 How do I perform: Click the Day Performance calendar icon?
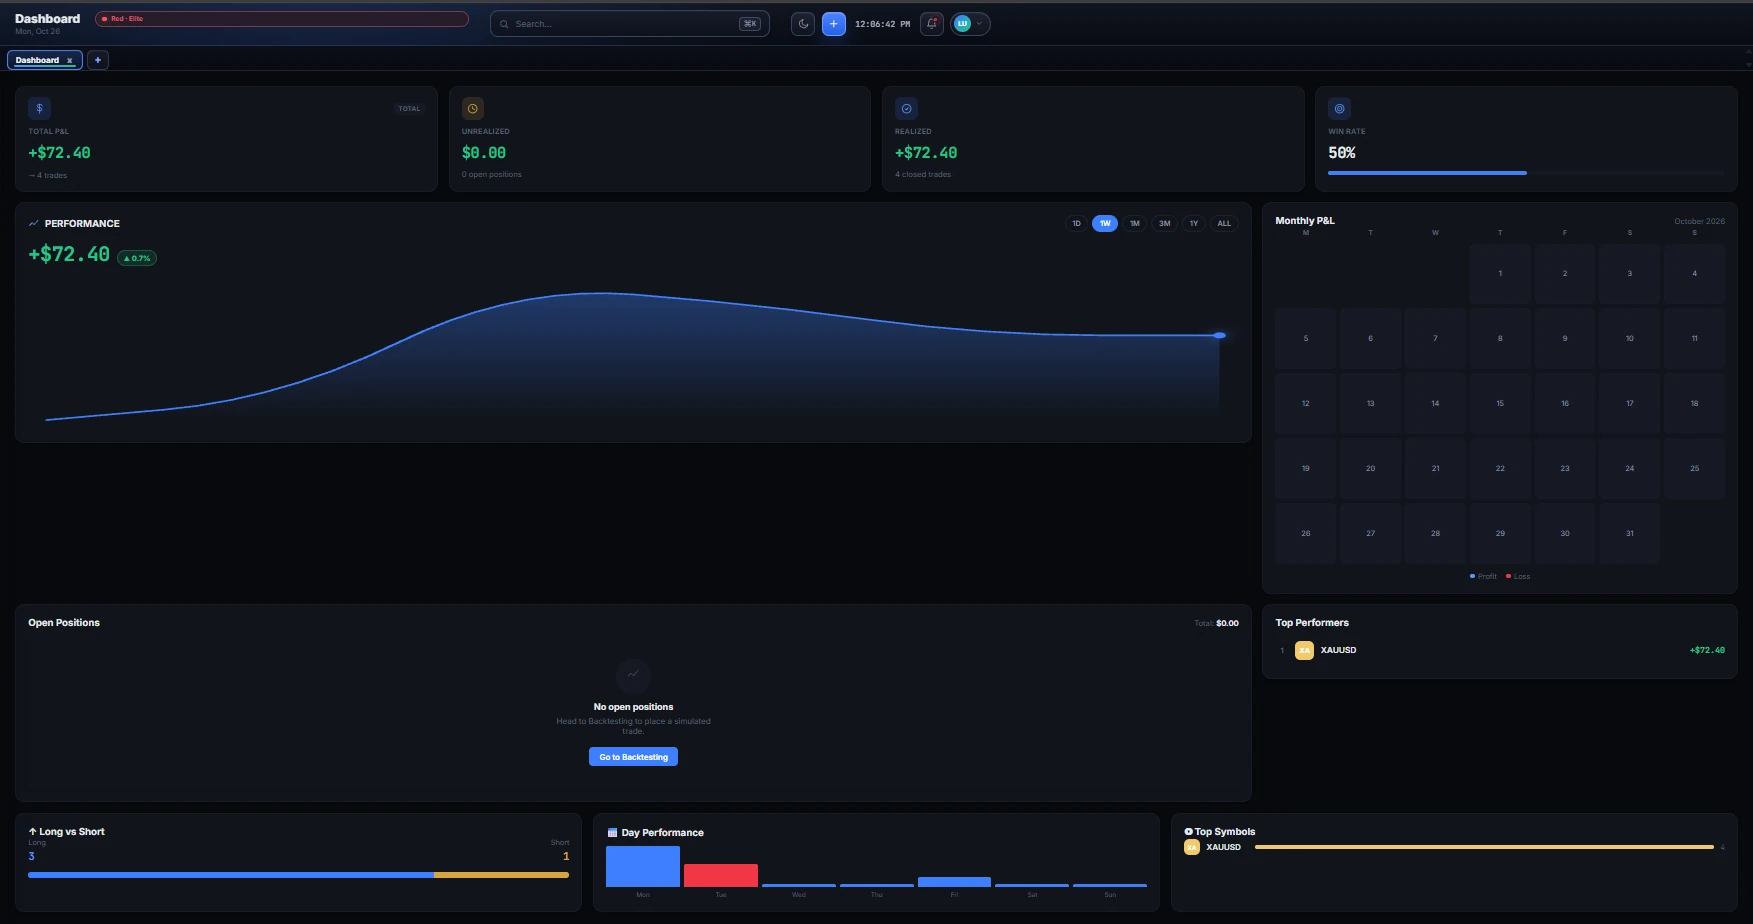click(x=612, y=832)
